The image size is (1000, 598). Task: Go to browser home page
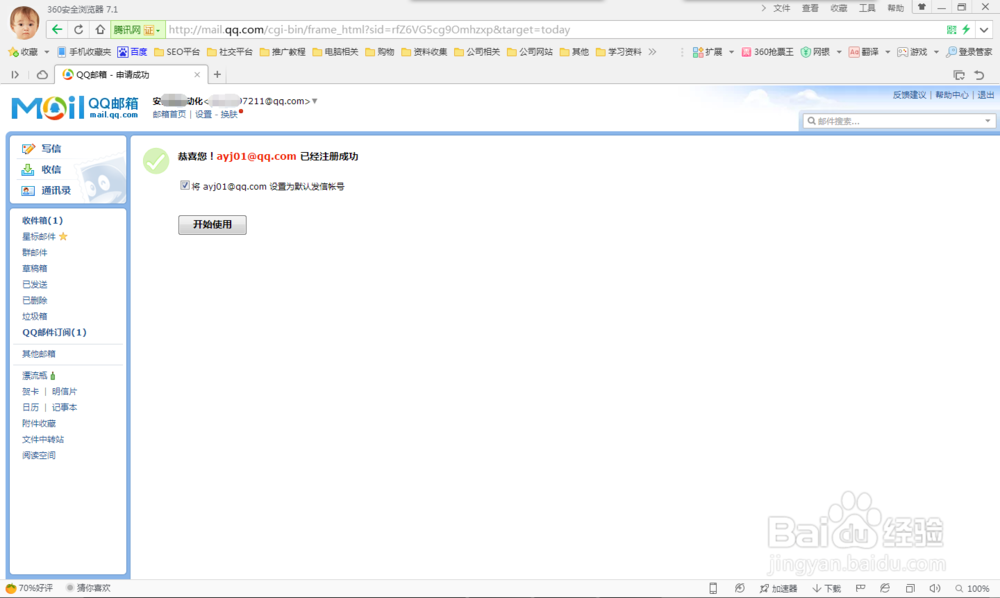100,29
